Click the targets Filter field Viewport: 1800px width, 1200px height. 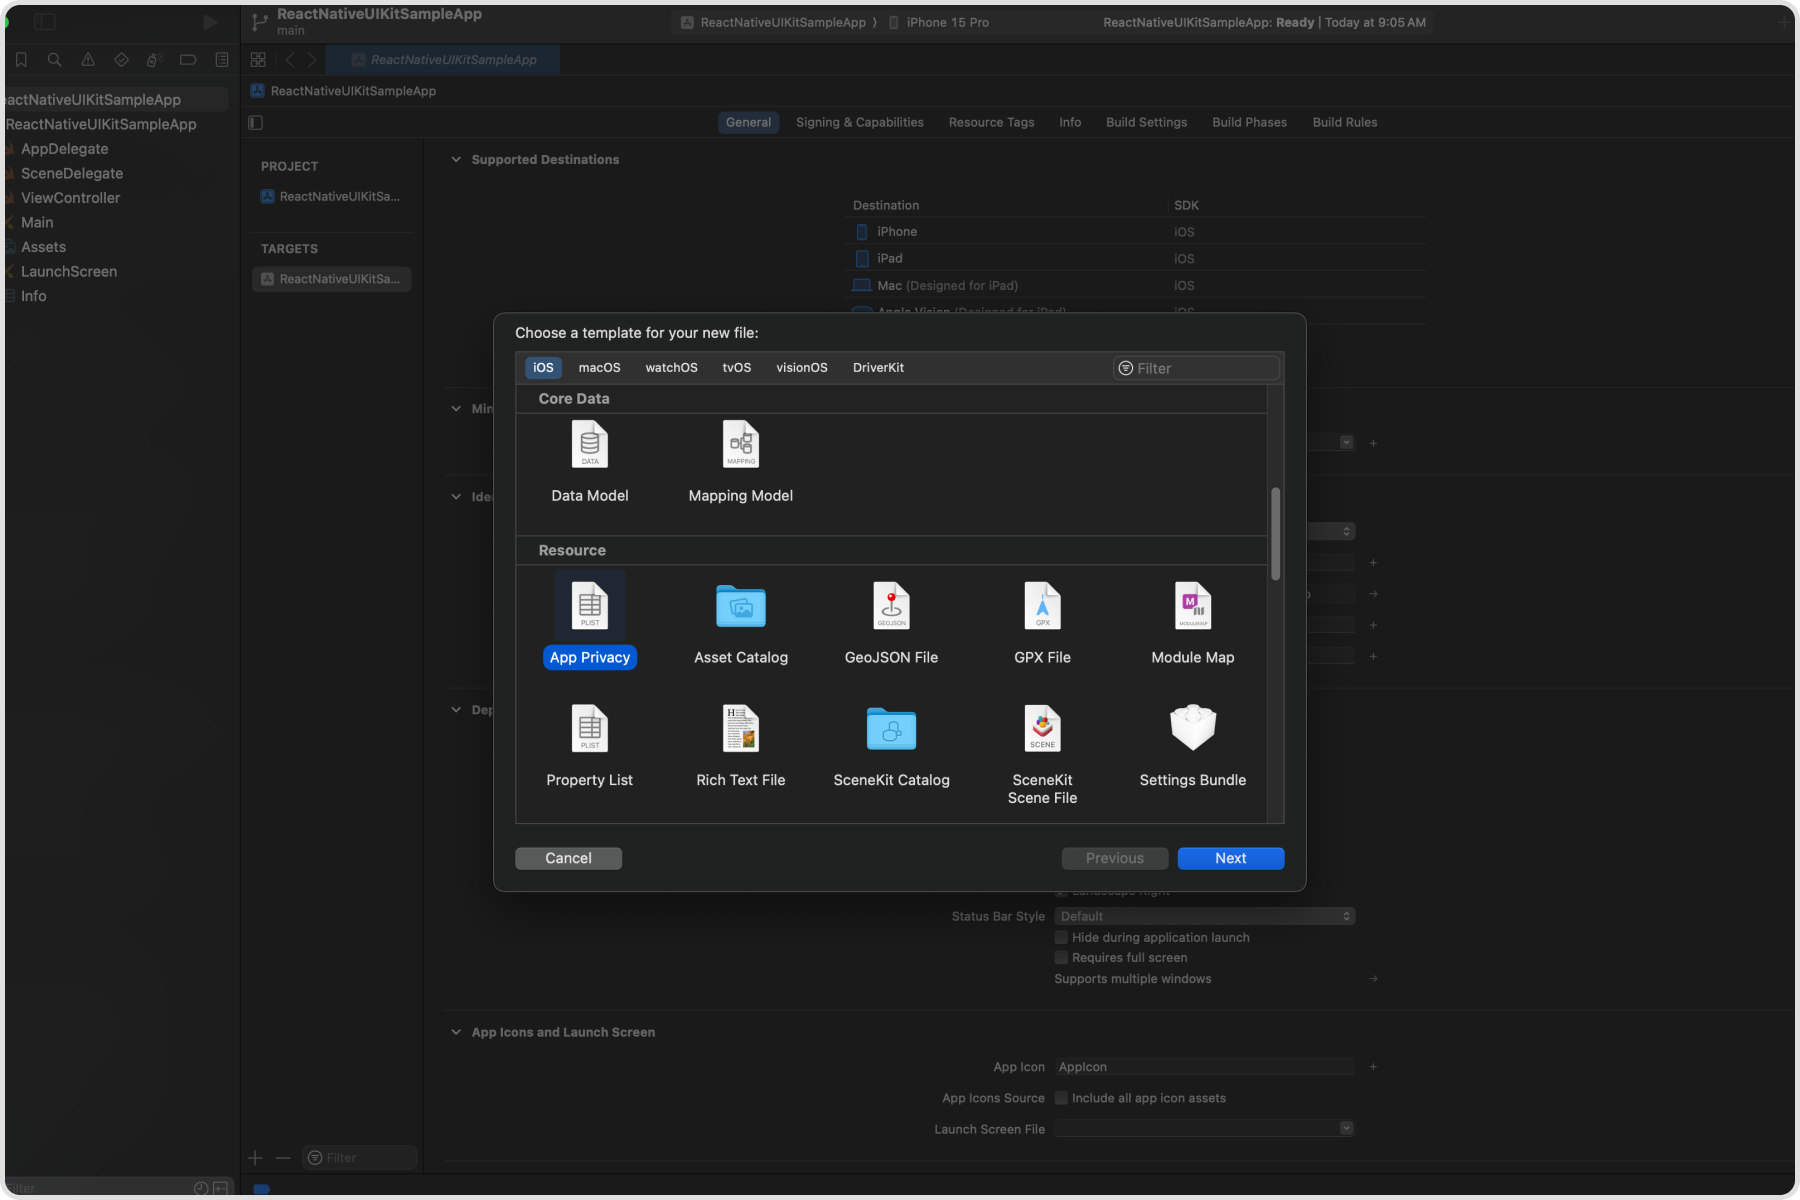360,1158
